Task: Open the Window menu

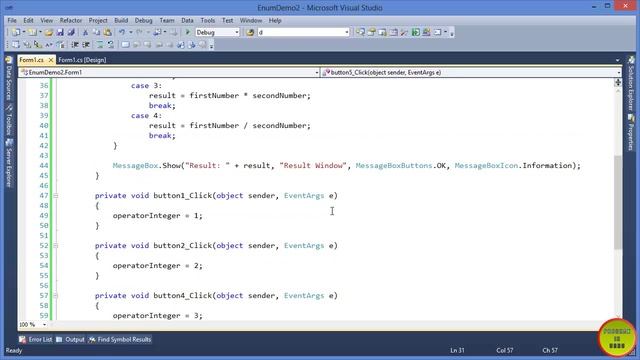Action: [251, 20]
